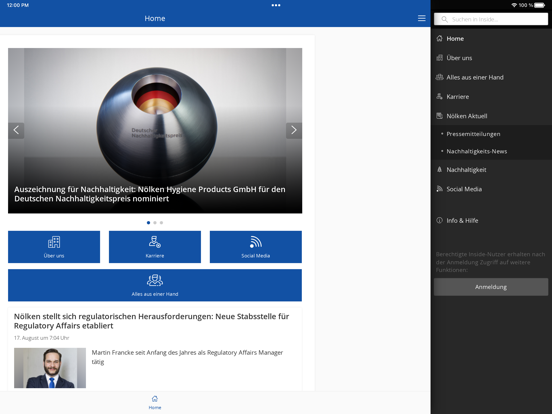Tap the three-dot multitasking indicator

click(276, 5)
